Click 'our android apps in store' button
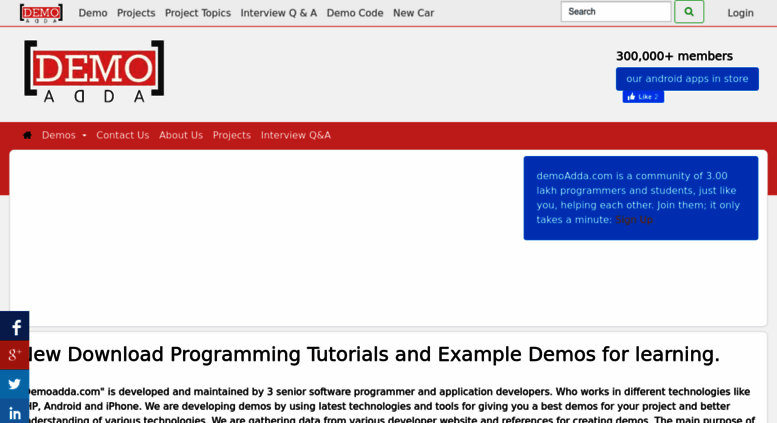Image resolution: width=777 pixels, height=423 pixels. coord(687,79)
